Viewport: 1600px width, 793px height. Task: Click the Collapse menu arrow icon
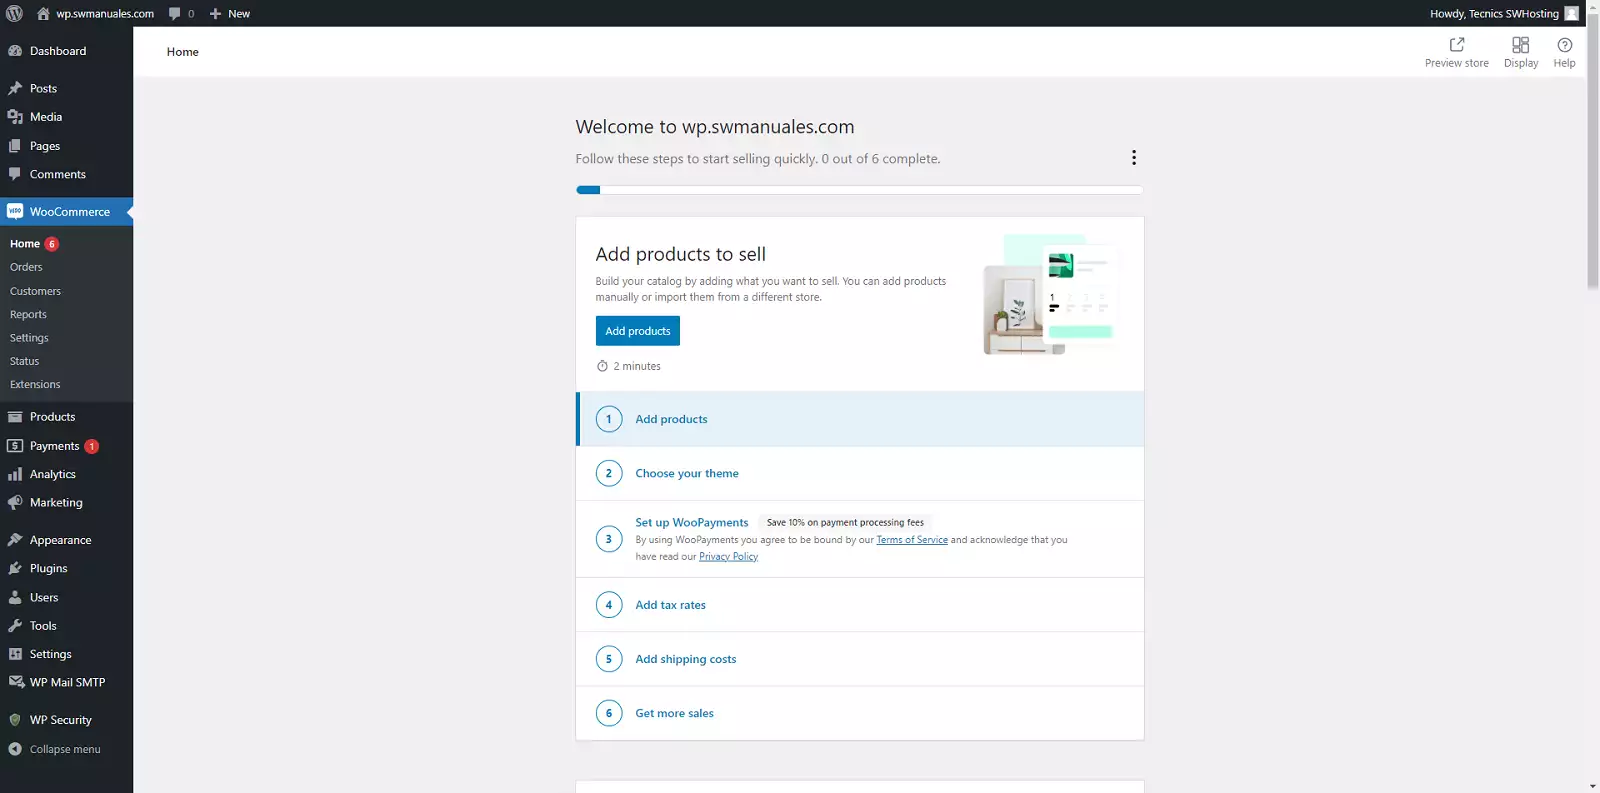pyautogui.click(x=15, y=749)
